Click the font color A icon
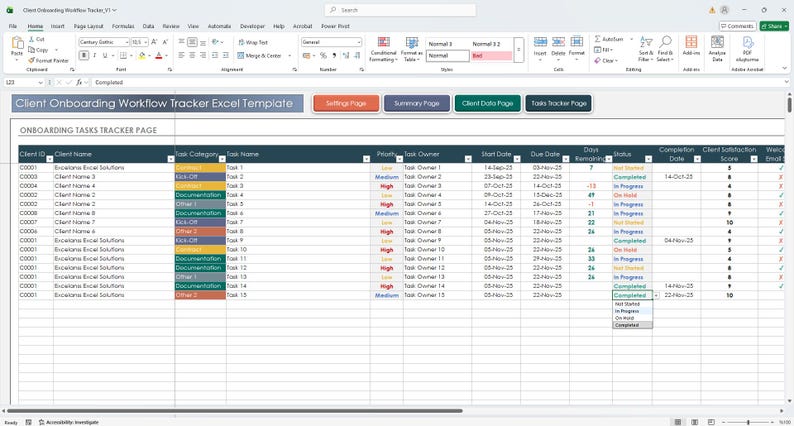The height and width of the screenshot is (426, 794). click(158, 55)
